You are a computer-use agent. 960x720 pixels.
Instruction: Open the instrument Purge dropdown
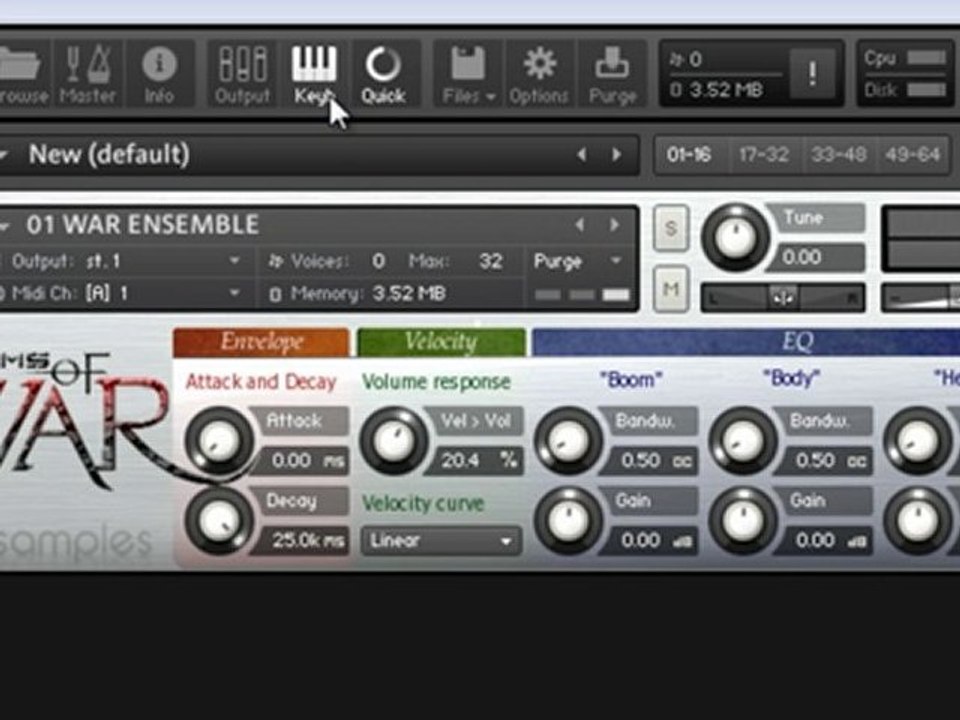tap(577, 261)
